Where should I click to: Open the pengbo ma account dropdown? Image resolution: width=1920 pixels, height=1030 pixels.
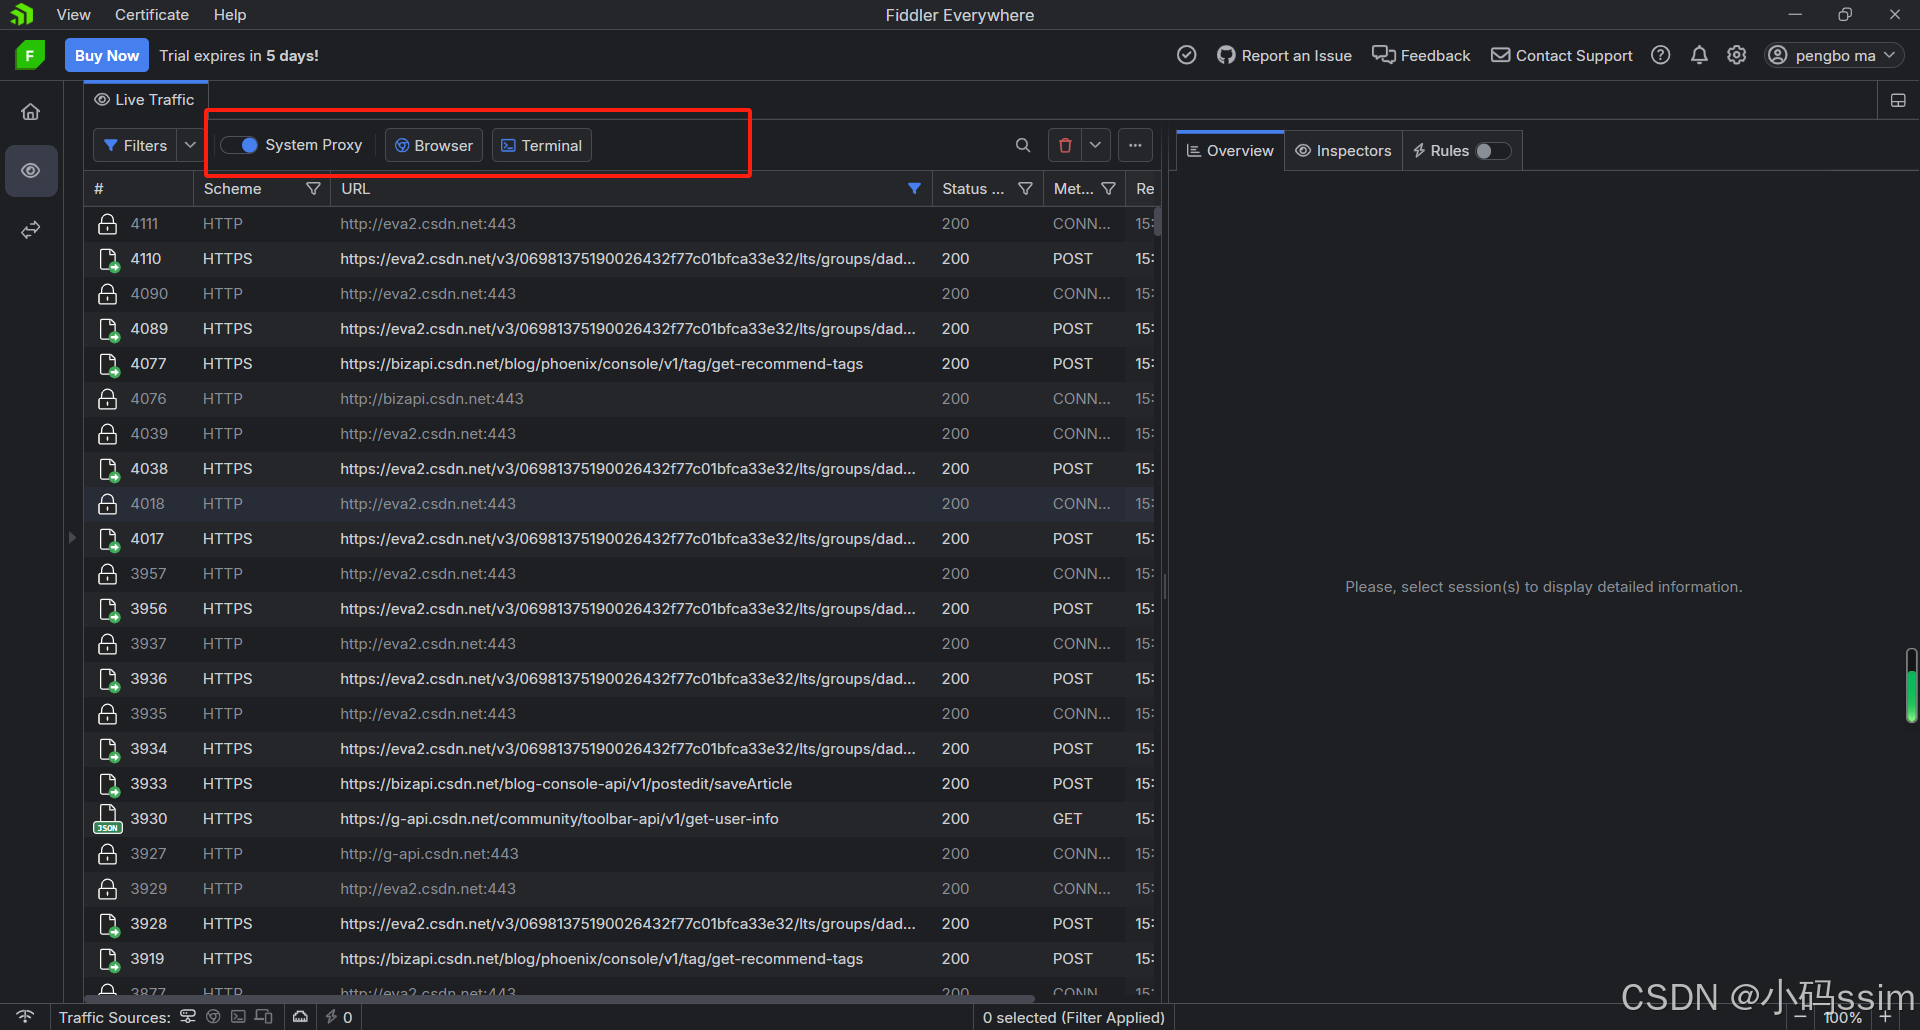[1833, 55]
